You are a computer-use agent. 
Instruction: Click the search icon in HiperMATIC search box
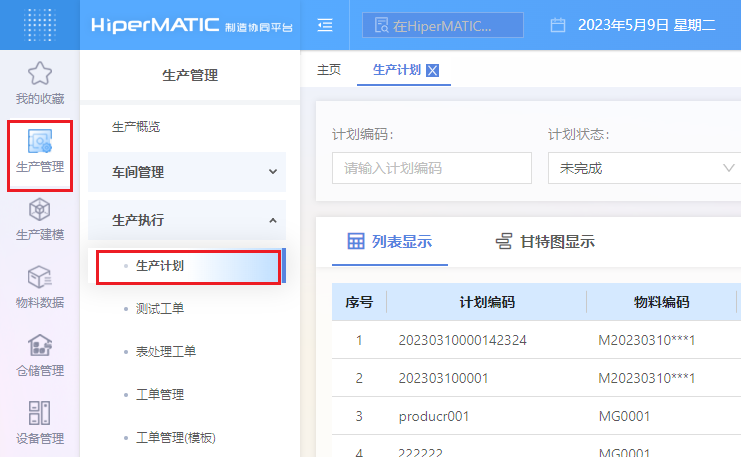click(381, 25)
